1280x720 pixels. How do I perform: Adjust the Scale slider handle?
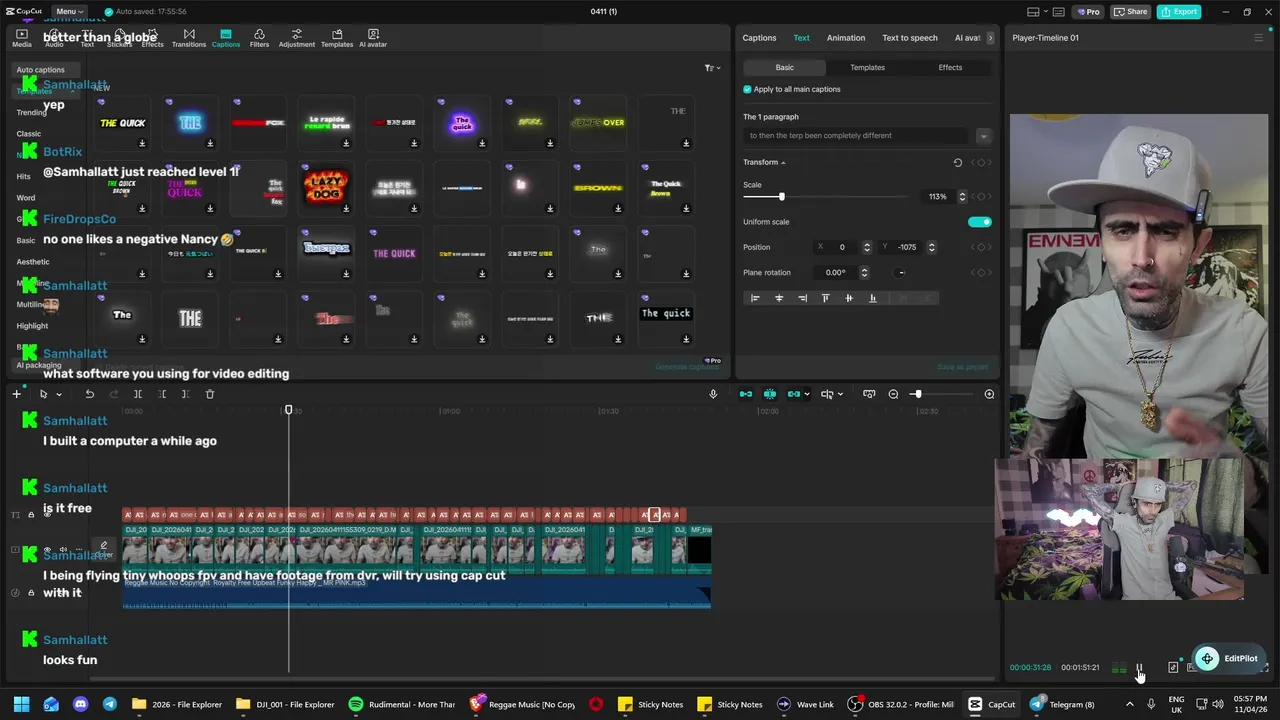[x=782, y=197]
